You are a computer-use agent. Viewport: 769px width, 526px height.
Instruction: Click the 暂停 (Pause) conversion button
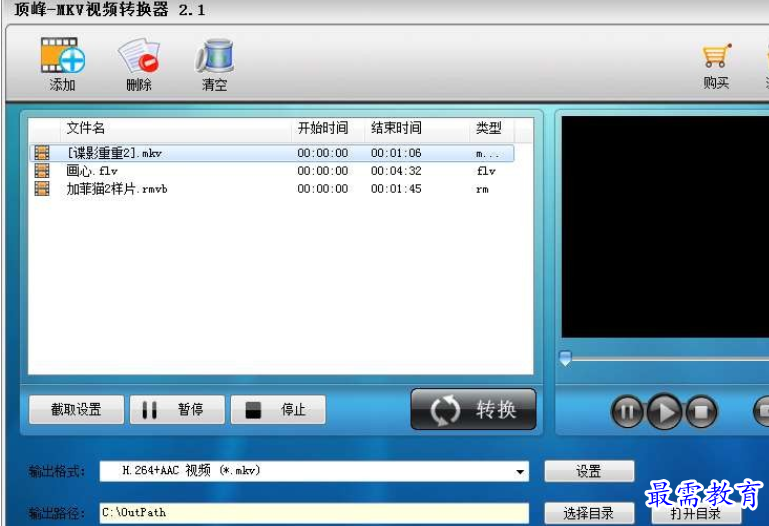pos(177,409)
